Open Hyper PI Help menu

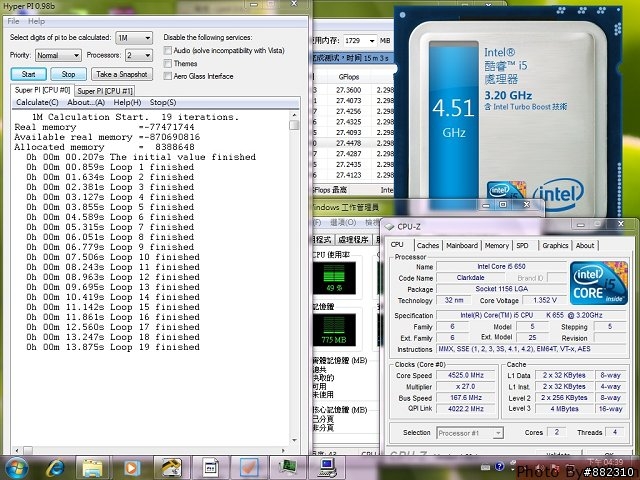[36, 21]
